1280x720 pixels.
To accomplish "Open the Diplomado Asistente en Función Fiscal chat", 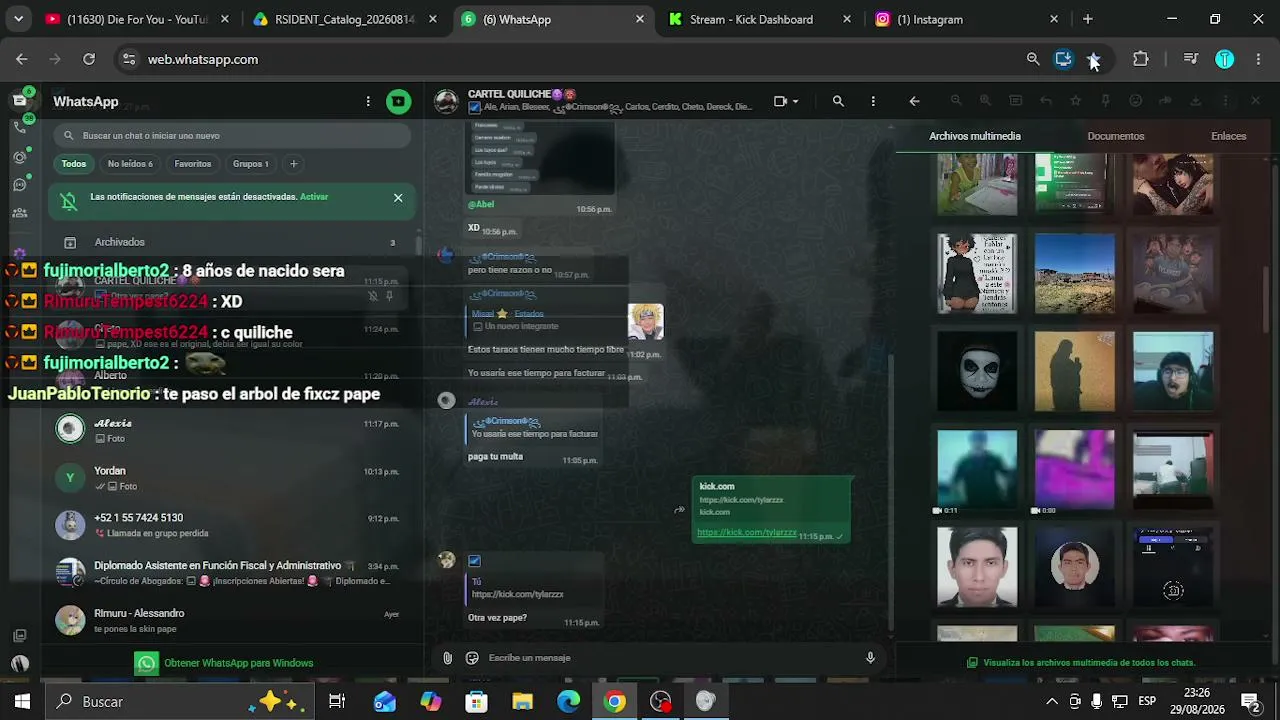I will (232, 573).
